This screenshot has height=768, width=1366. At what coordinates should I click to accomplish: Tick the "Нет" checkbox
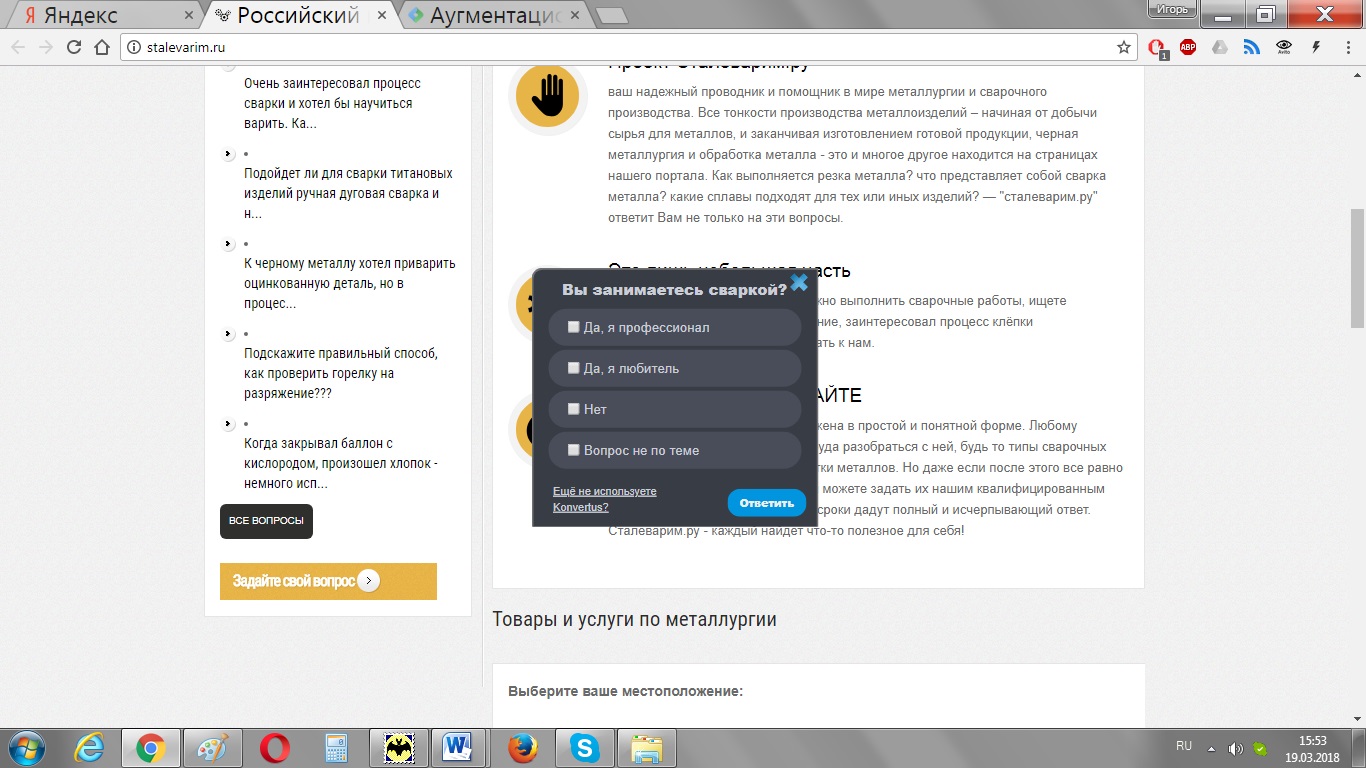(574, 409)
